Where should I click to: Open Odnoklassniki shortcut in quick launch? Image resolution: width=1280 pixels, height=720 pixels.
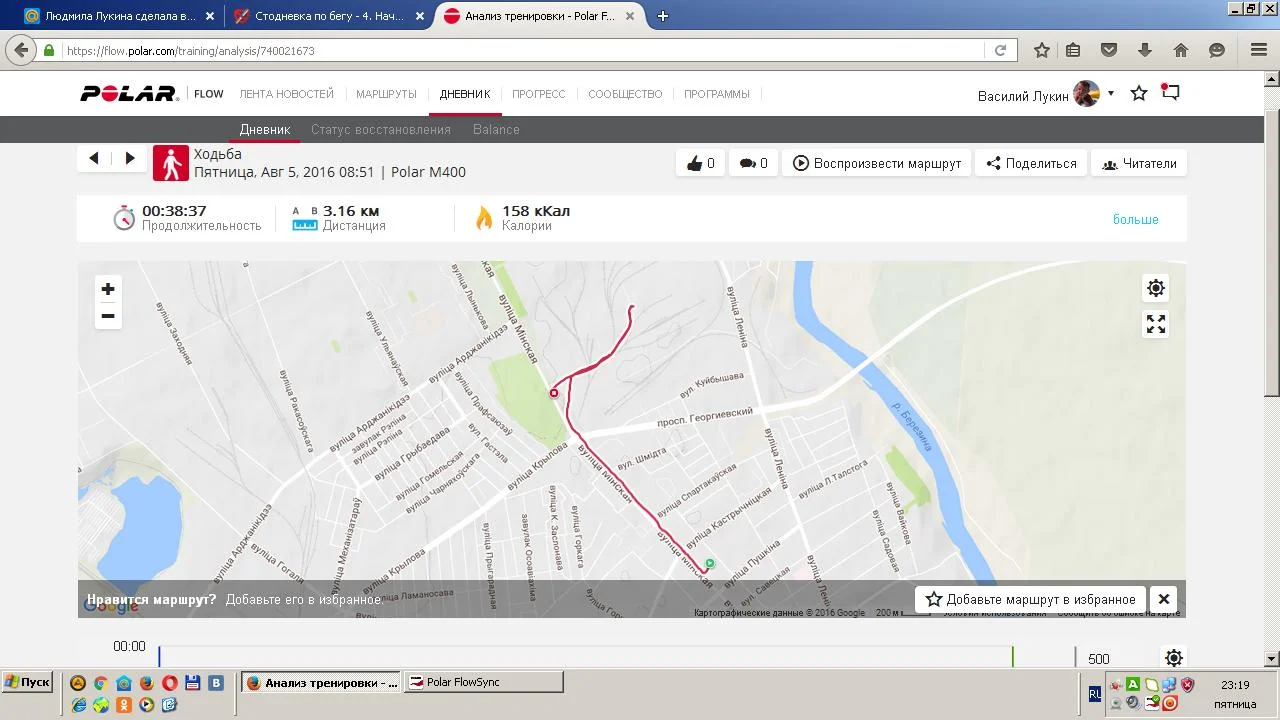pyautogui.click(x=124, y=704)
